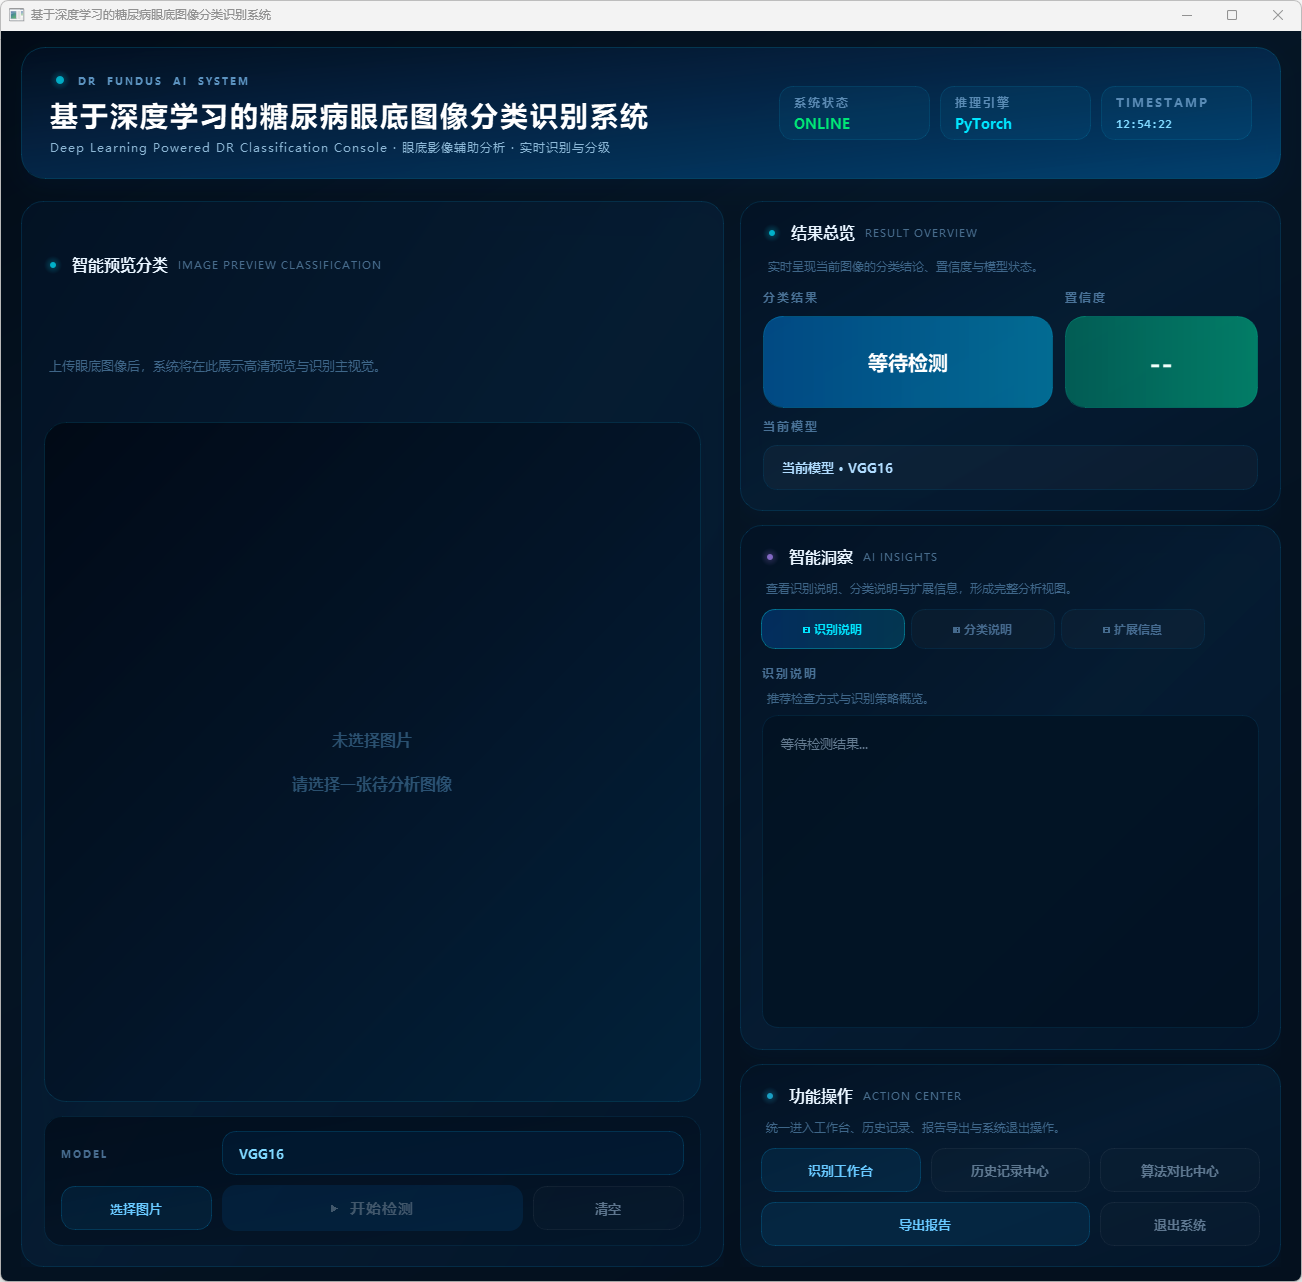Exit via the 退出系统 button
1302x1282 pixels.
[1179, 1224]
